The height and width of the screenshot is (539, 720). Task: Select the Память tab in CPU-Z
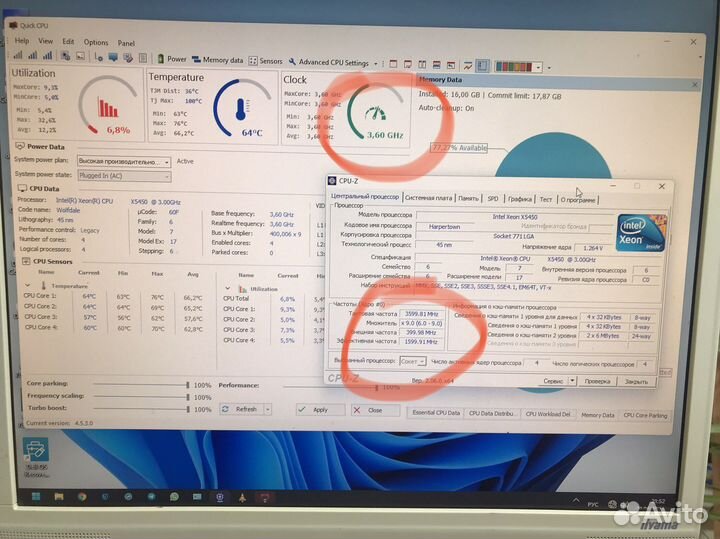pos(468,198)
